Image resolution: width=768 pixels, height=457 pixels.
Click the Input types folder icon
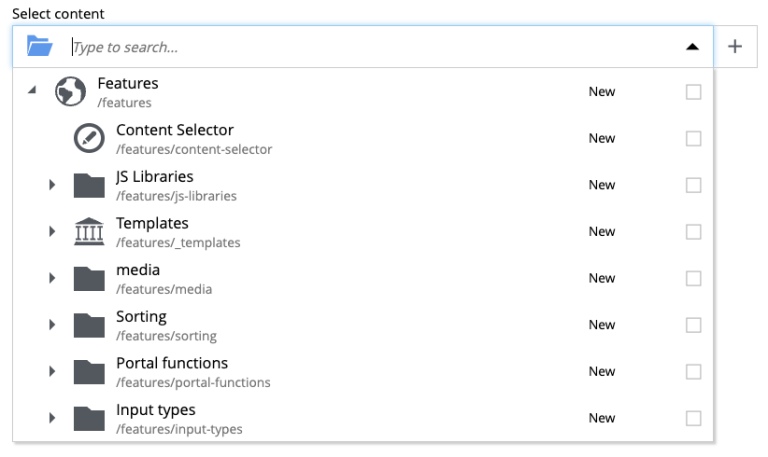tap(89, 418)
